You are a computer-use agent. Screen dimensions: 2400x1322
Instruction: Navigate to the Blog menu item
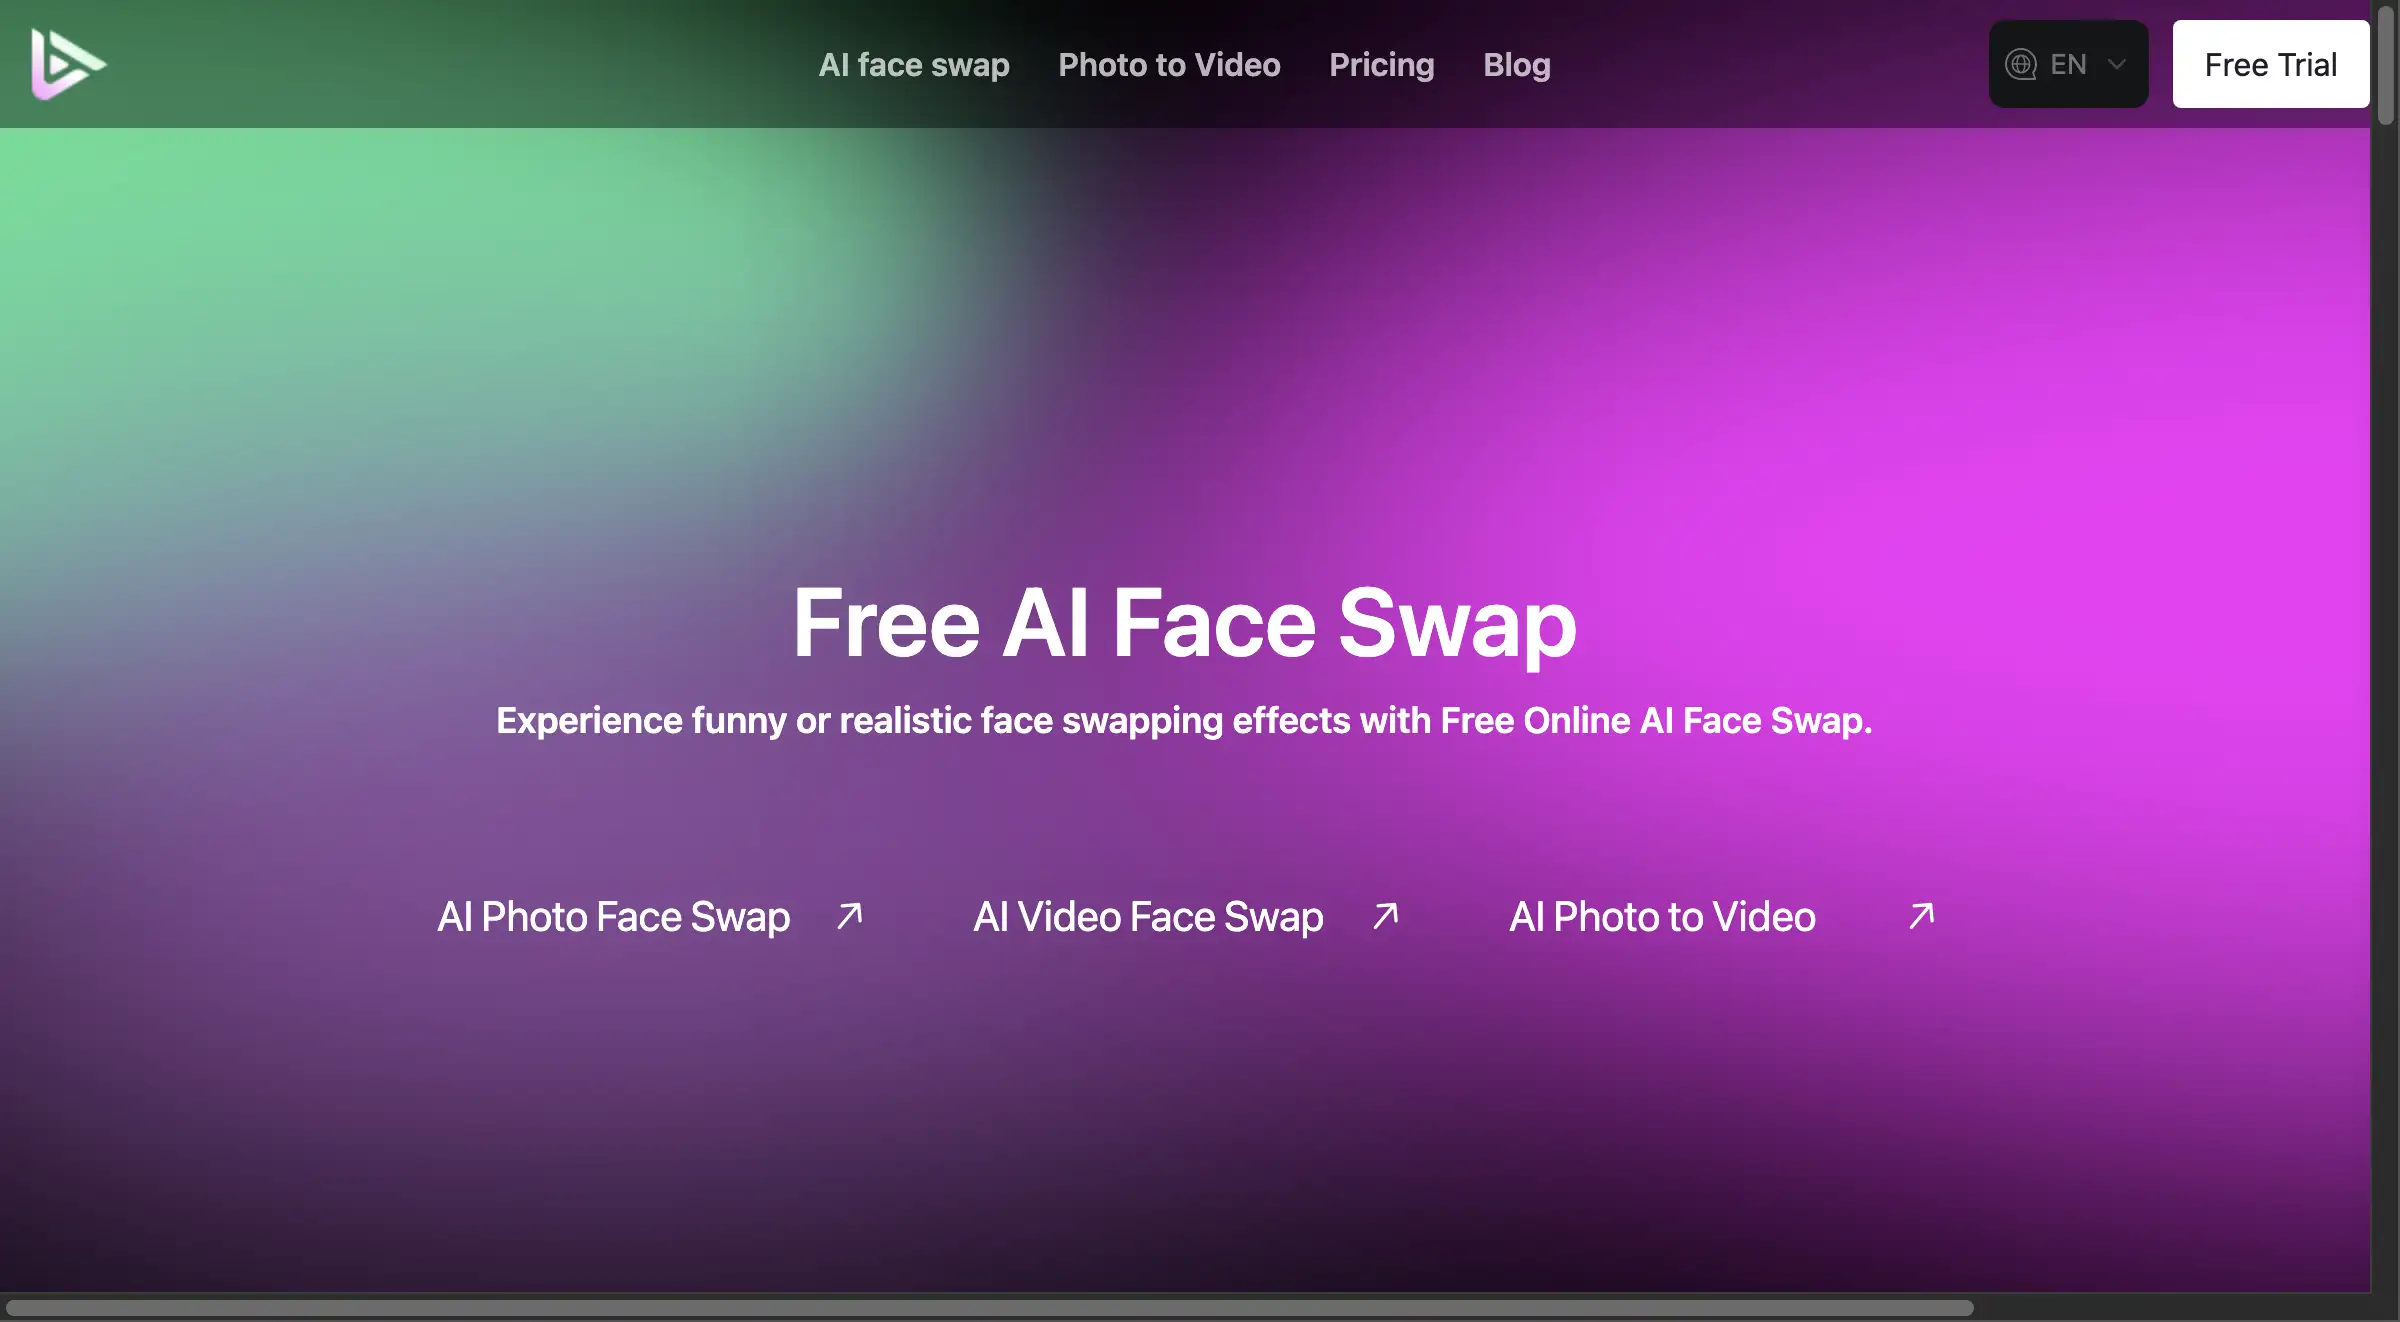tap(1516, 63)
